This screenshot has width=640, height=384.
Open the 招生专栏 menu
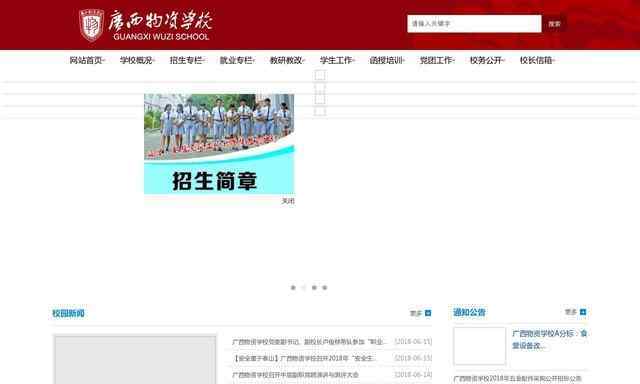(x=187, y=60)
